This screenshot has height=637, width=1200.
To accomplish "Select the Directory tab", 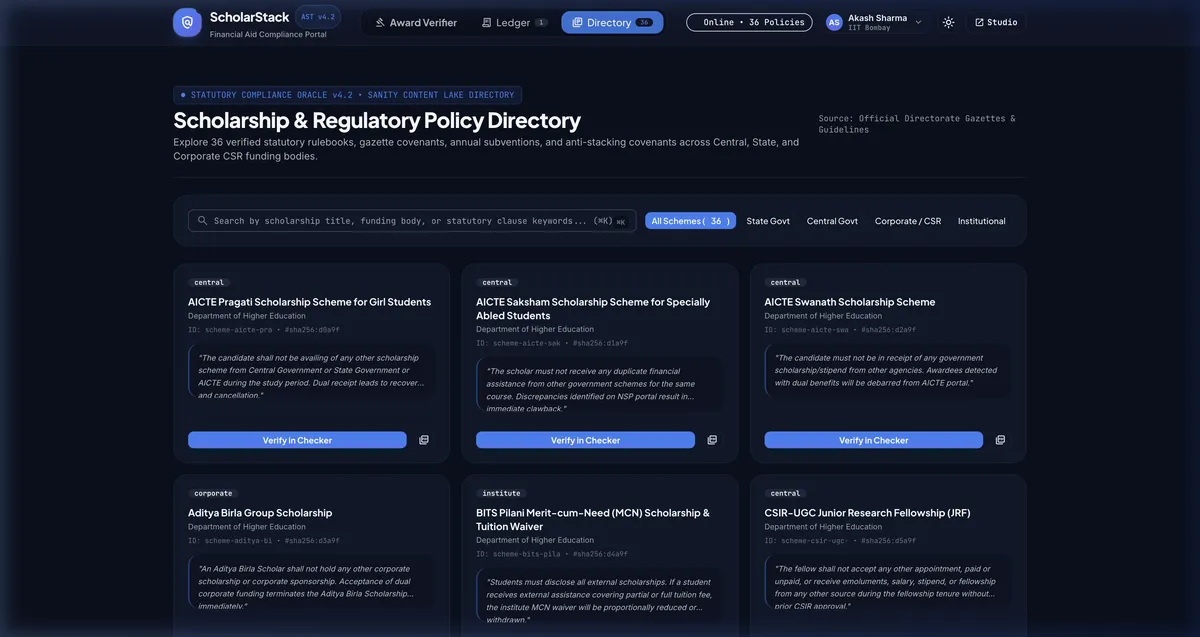I will click(612, 22).
